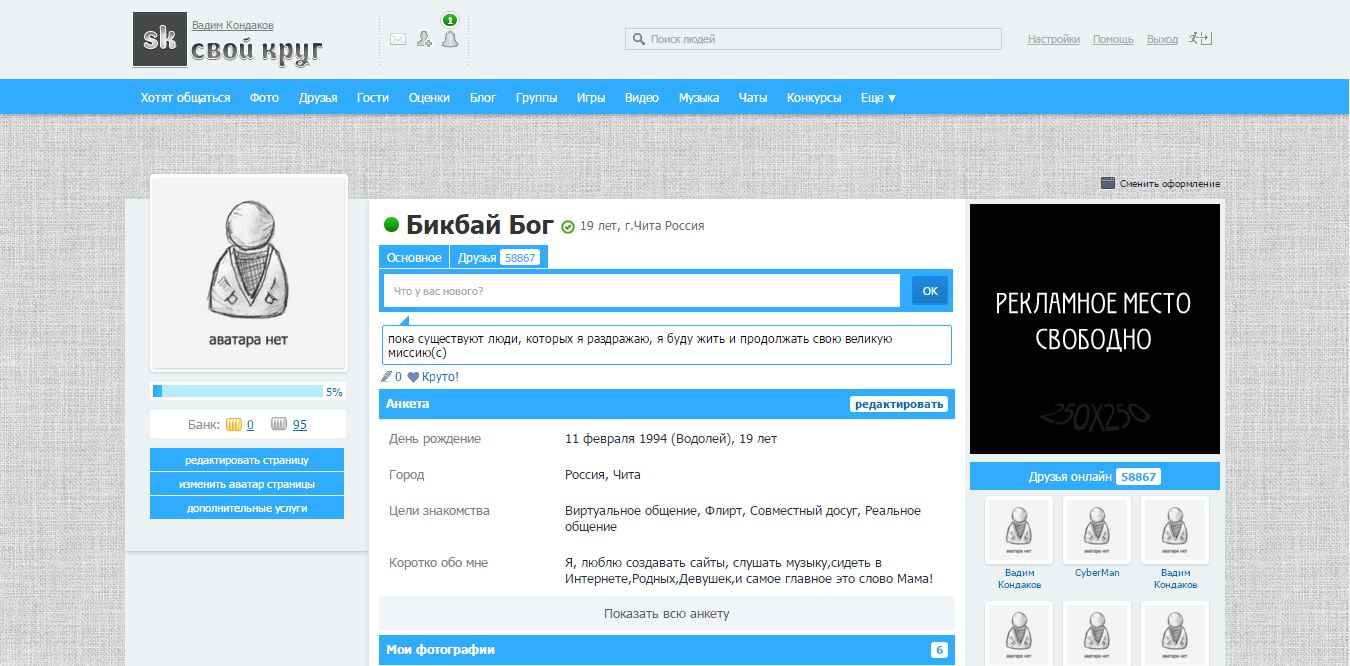Expand the Еще menu dropdown
The width and height of the screenshot is (1350, 666).
click(878, 98)
